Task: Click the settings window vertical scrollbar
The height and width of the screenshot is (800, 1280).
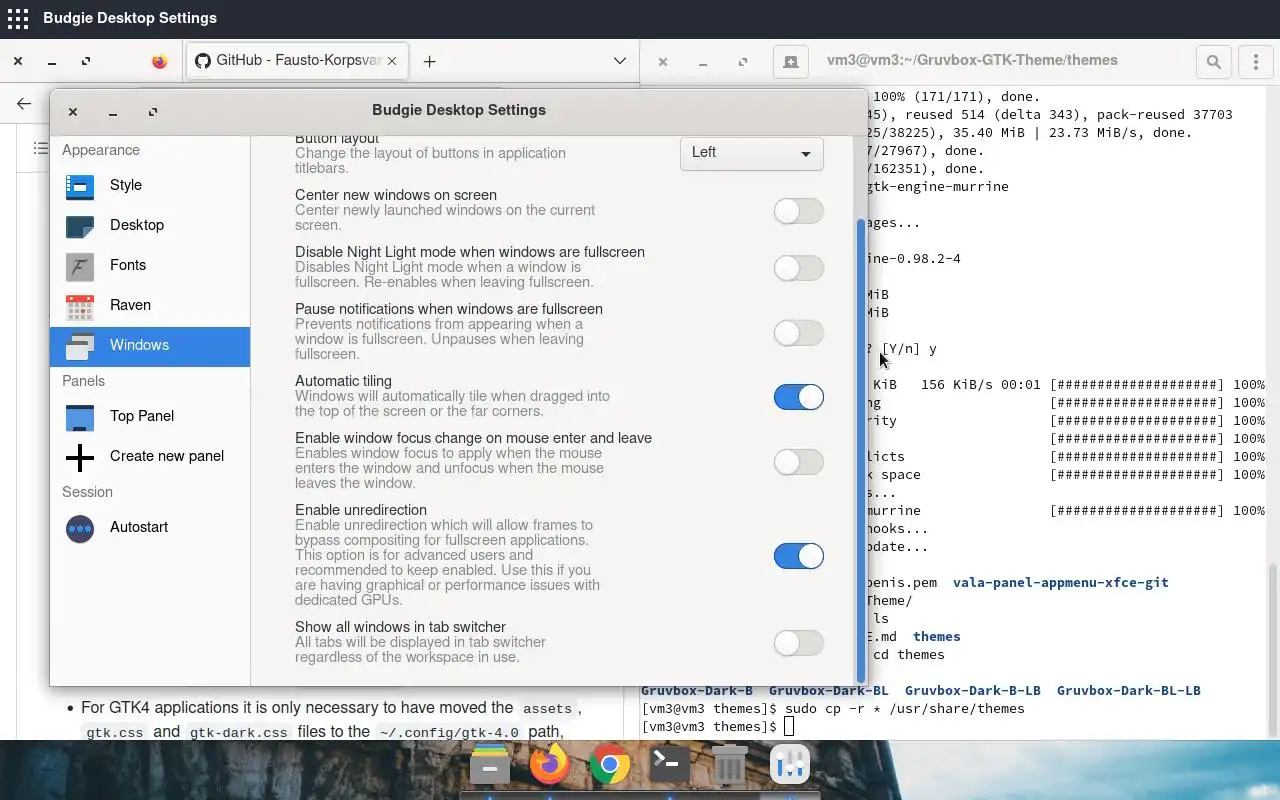Action: pyautogui.click(x=861, y=450)
